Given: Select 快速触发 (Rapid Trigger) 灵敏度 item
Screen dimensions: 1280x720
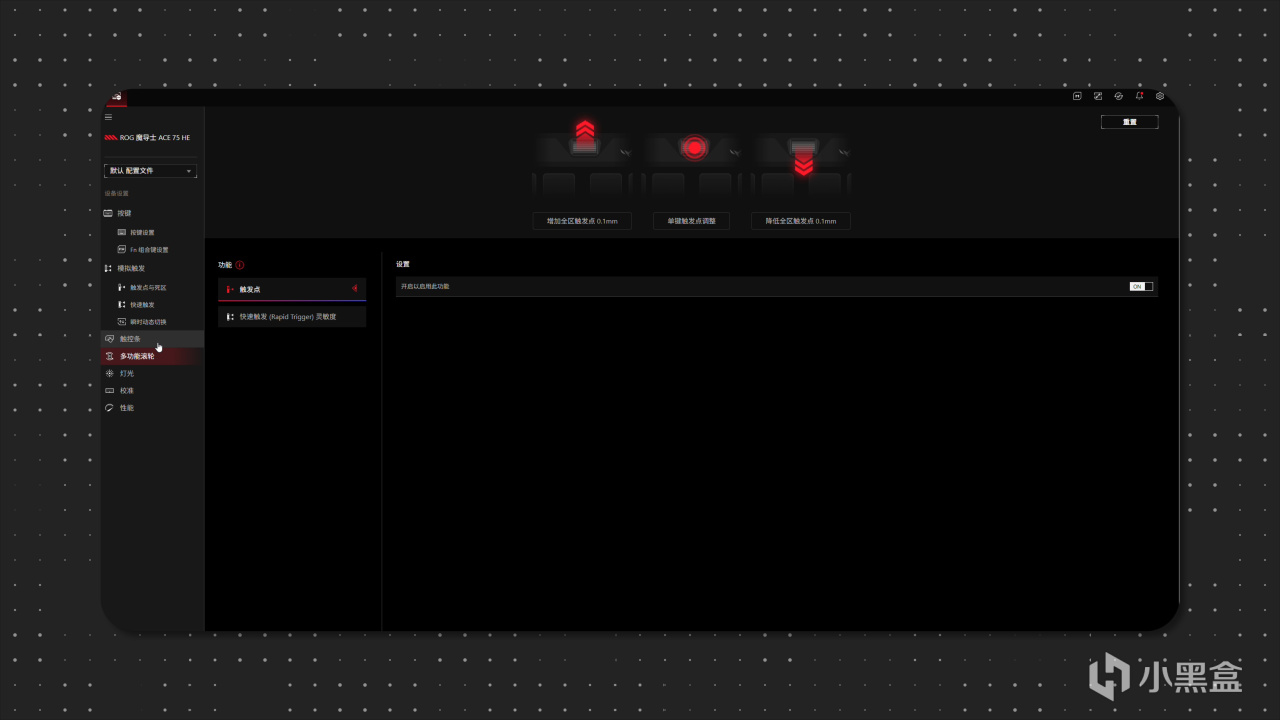Looking at the screenshot, I should (x=292, y=316).
